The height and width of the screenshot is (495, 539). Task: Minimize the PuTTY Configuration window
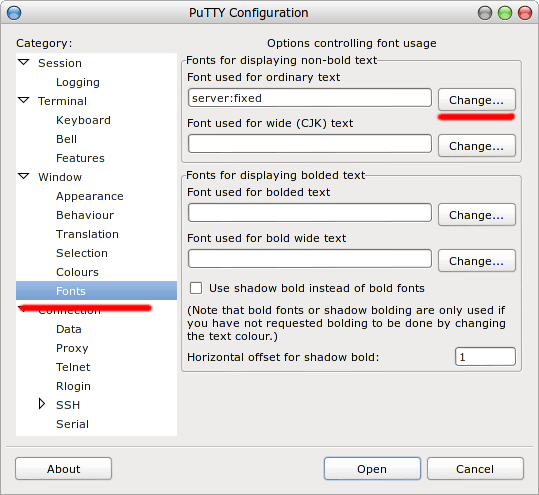coord(485,13)
